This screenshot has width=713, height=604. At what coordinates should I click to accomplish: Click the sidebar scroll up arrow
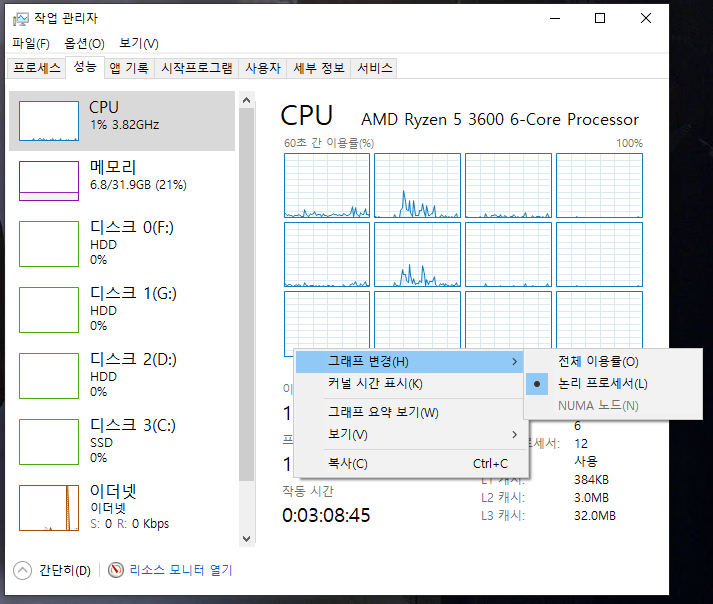(x=246, y=100)
